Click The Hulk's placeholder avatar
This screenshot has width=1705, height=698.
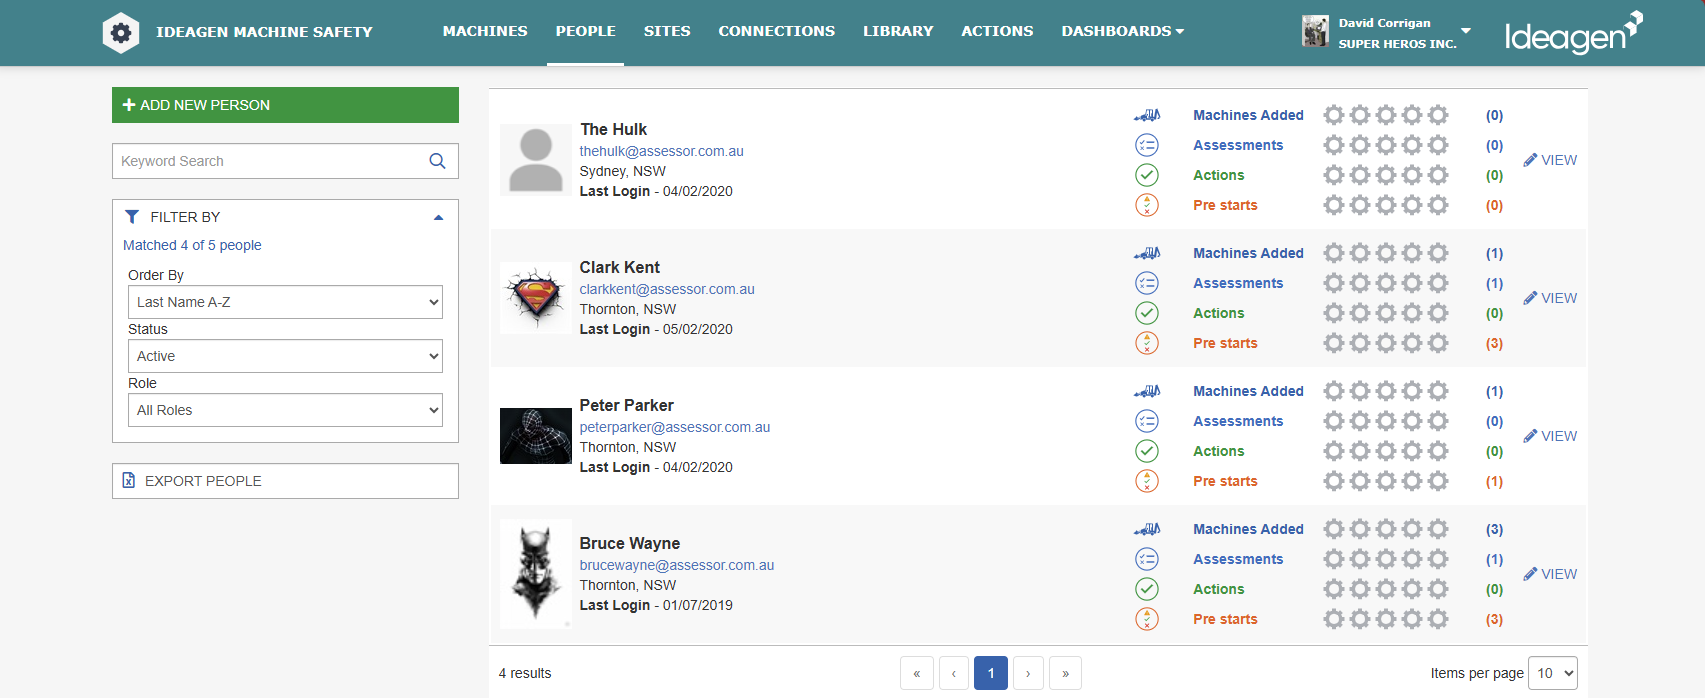point(536,160)
